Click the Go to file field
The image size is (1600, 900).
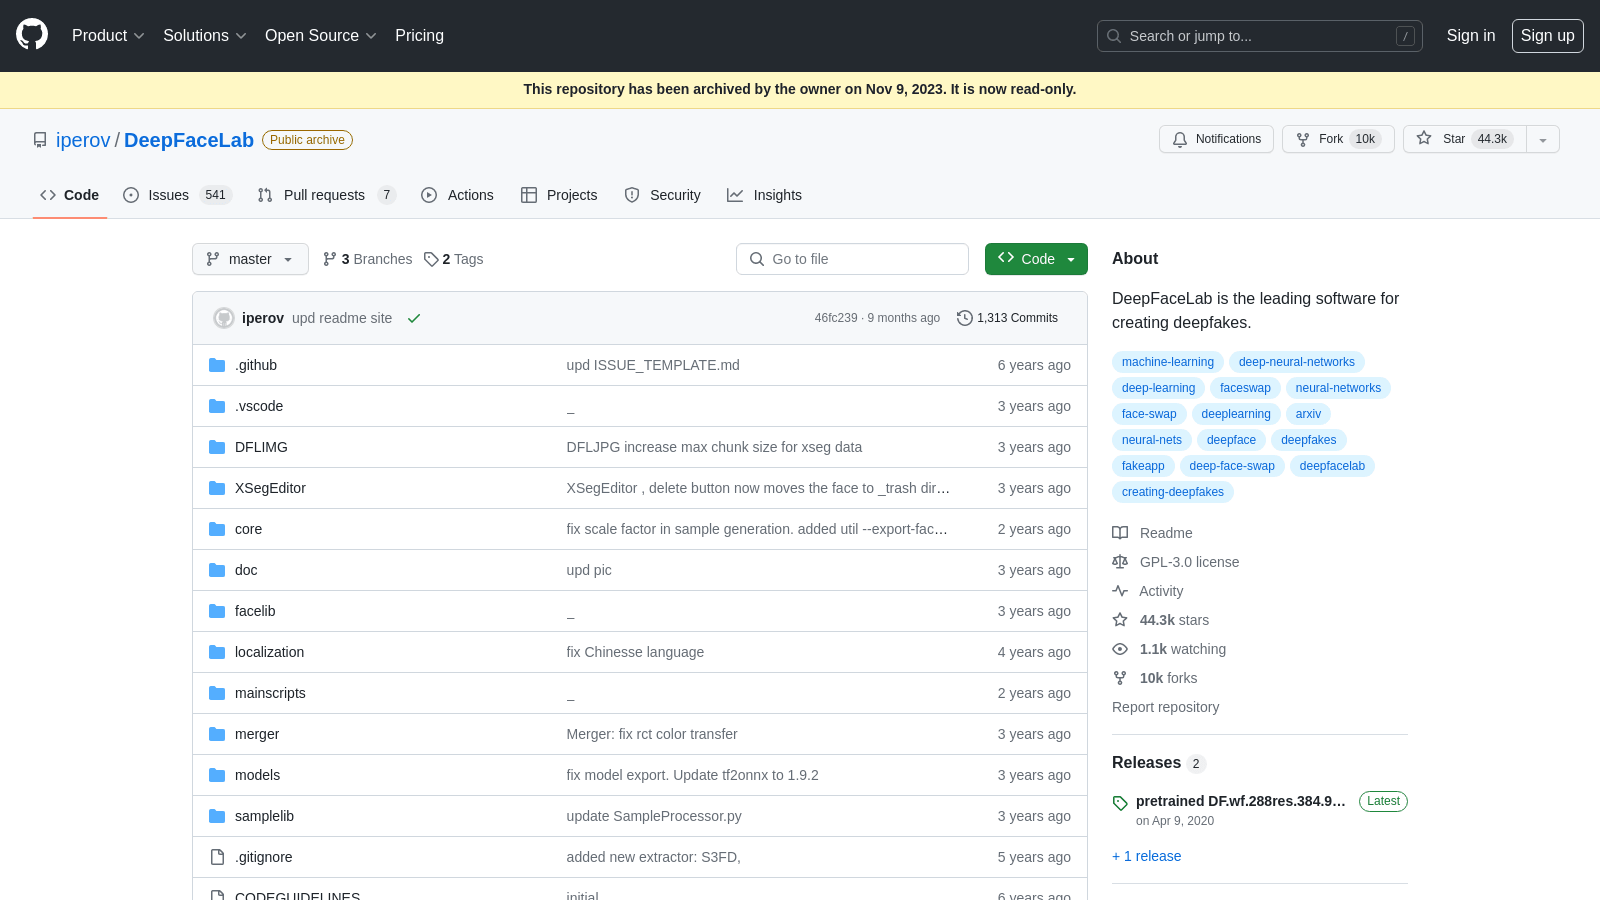point(852,259)
